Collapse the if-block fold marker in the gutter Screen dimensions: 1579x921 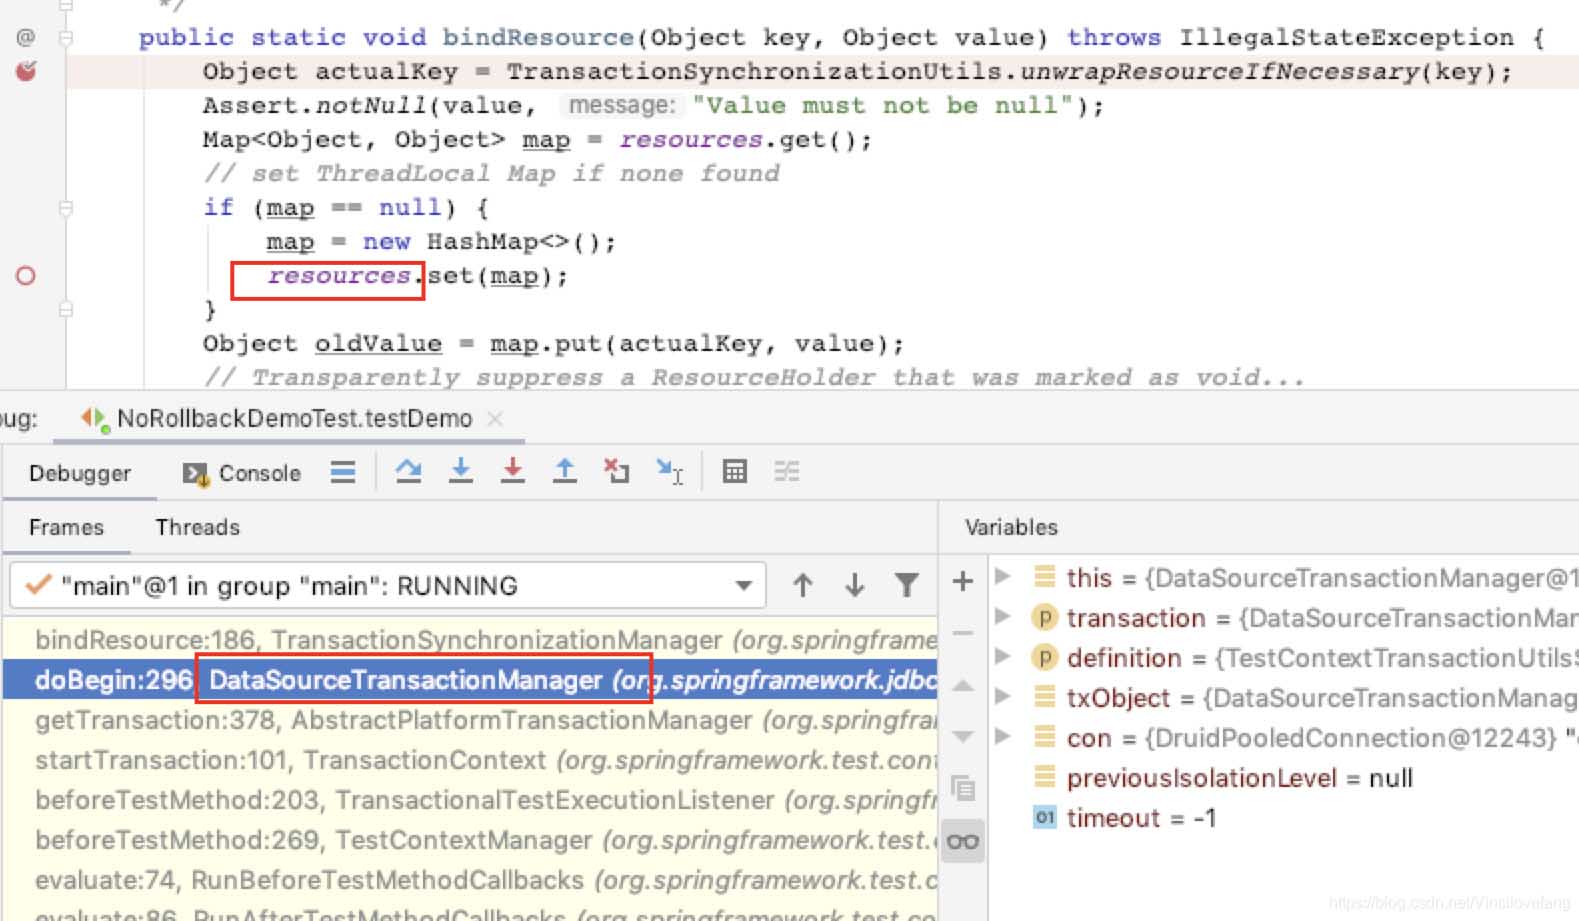point(66,208)
